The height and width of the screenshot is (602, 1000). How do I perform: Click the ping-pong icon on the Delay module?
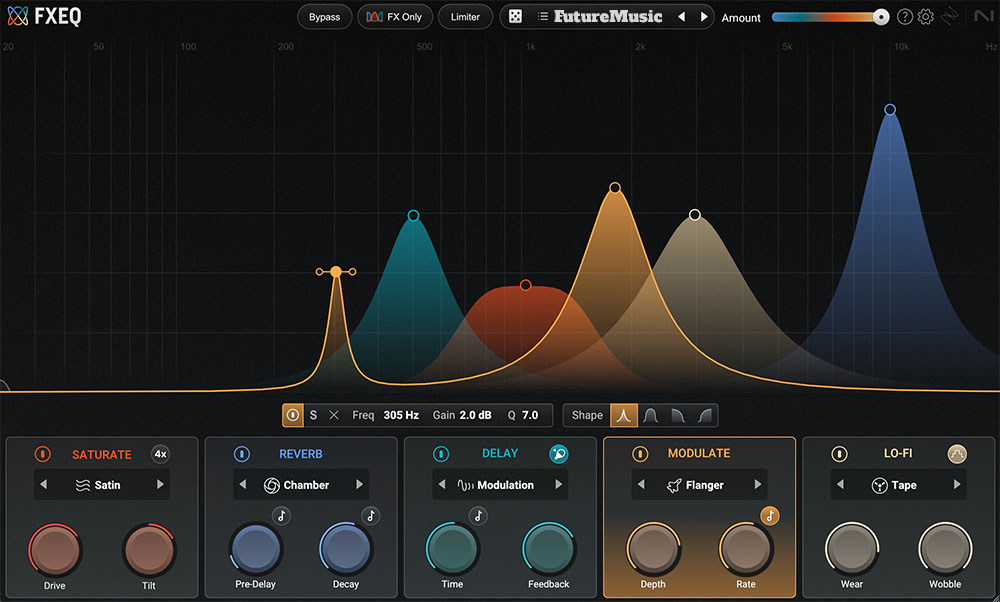click(559, 453)
